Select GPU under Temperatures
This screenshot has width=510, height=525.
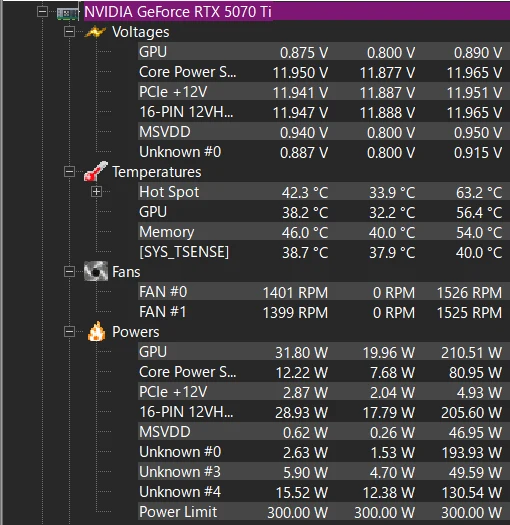tap(153, 212)
